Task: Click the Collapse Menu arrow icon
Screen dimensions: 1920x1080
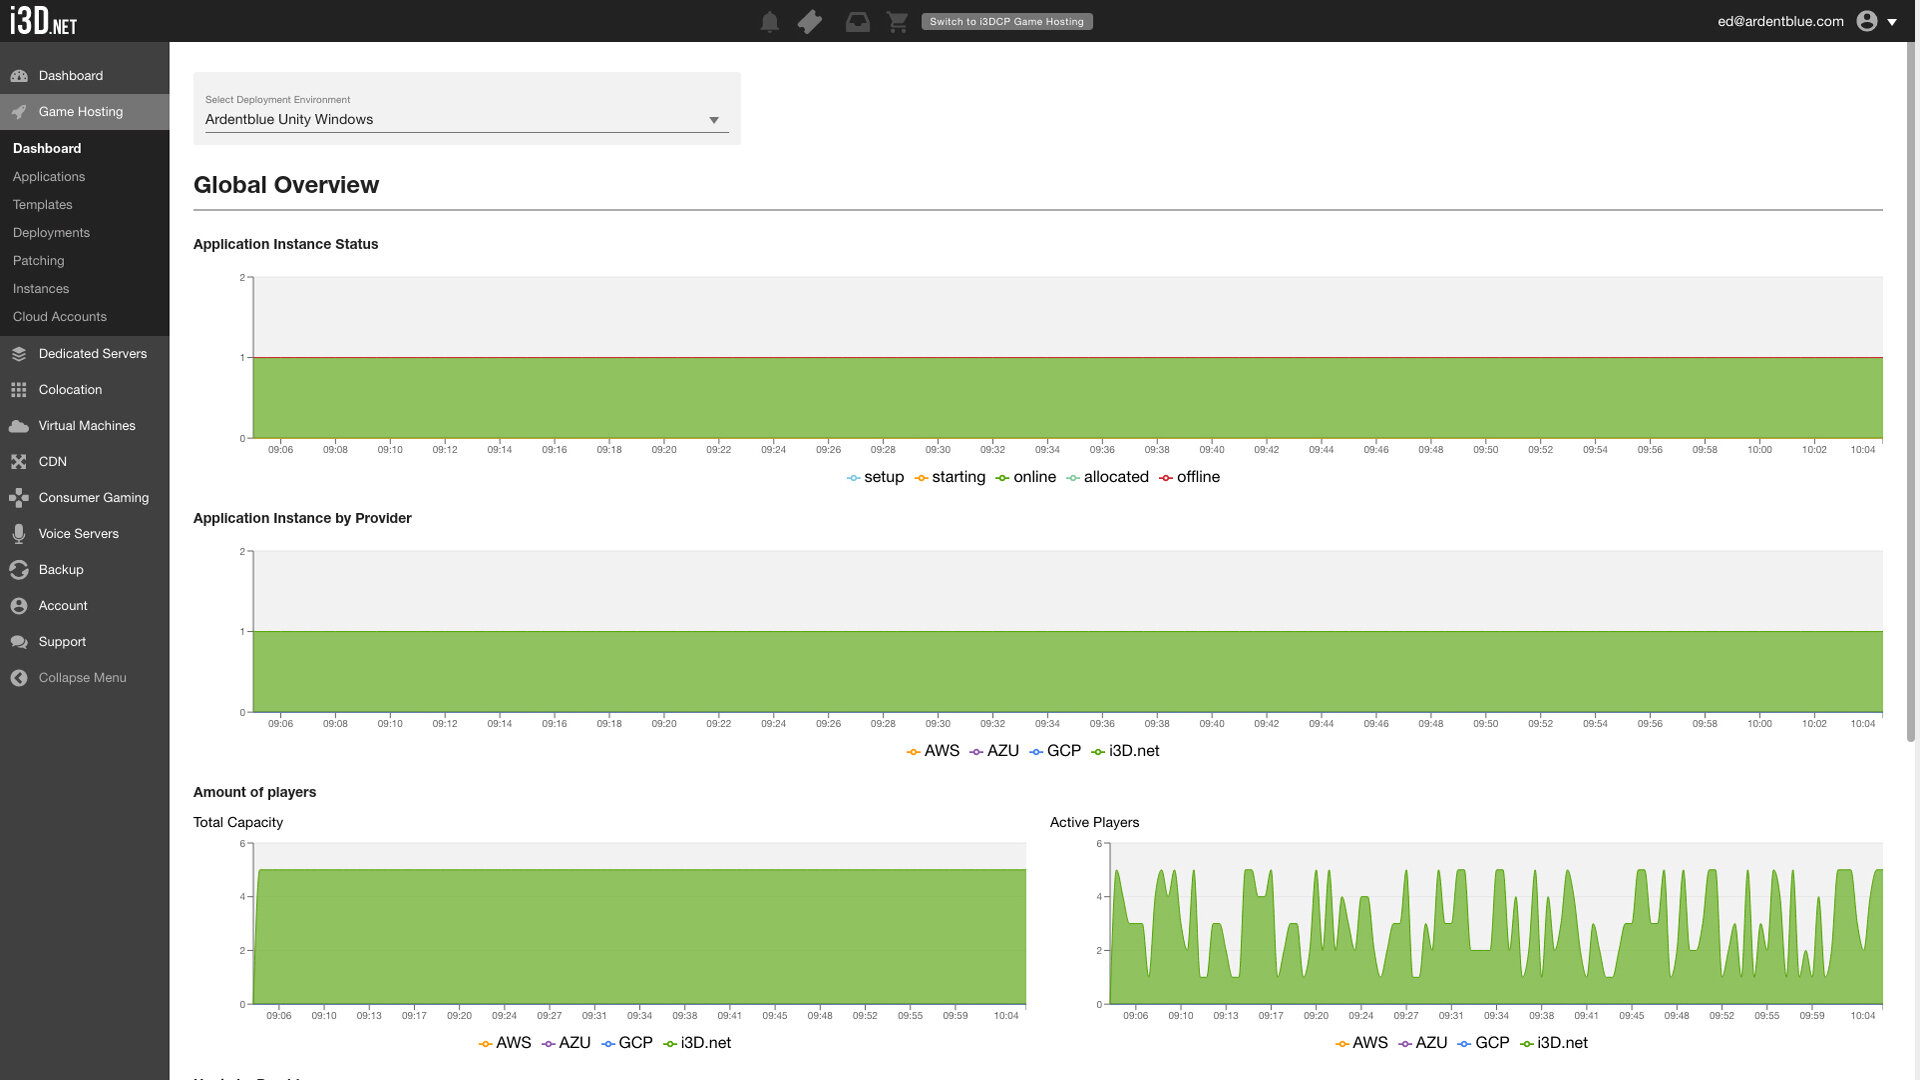Action: point(19,678)
